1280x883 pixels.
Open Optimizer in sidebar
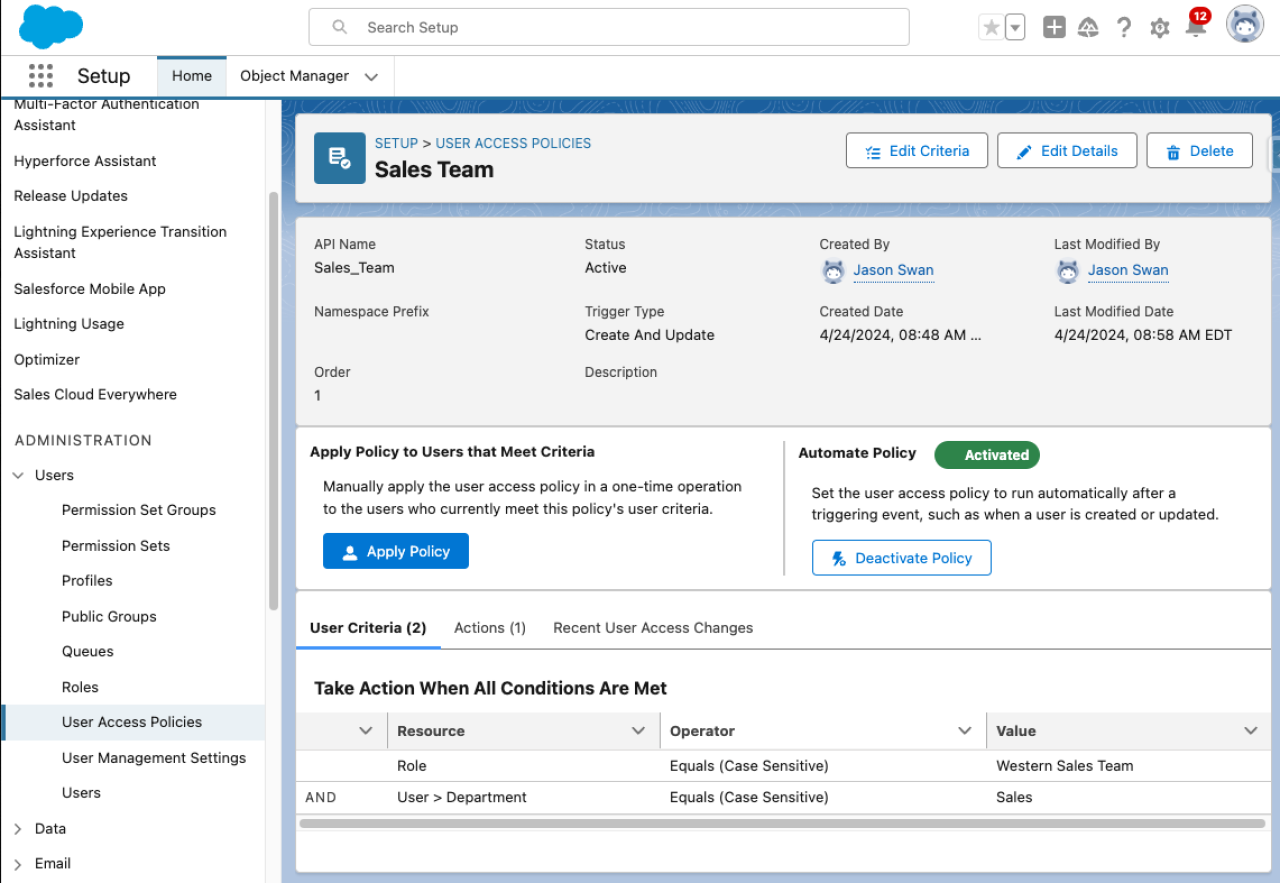click(x=47, y=359)
